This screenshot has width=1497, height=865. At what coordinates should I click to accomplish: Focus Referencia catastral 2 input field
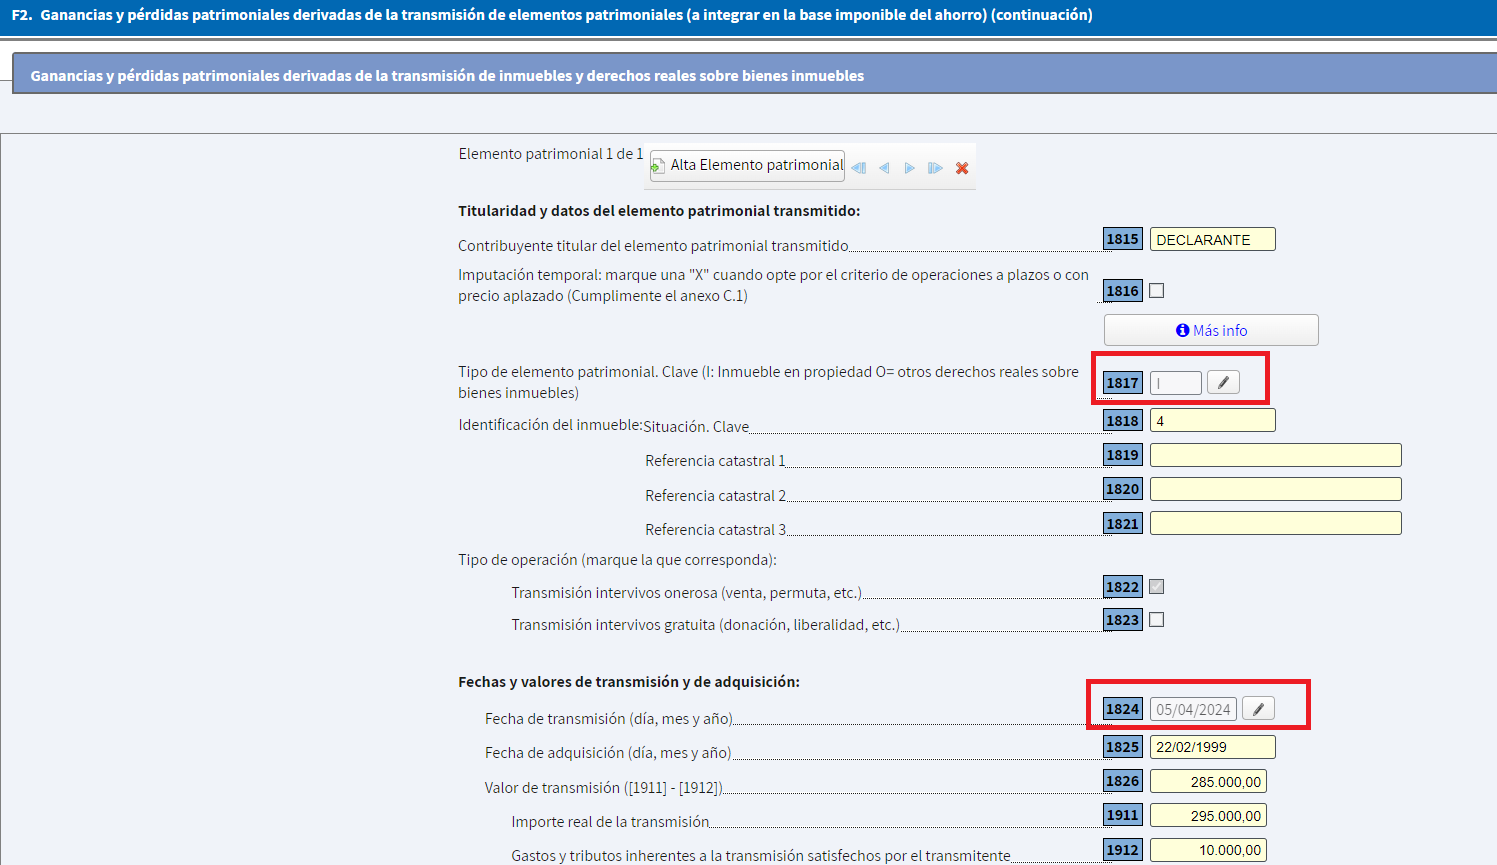tap(1275, 489)
